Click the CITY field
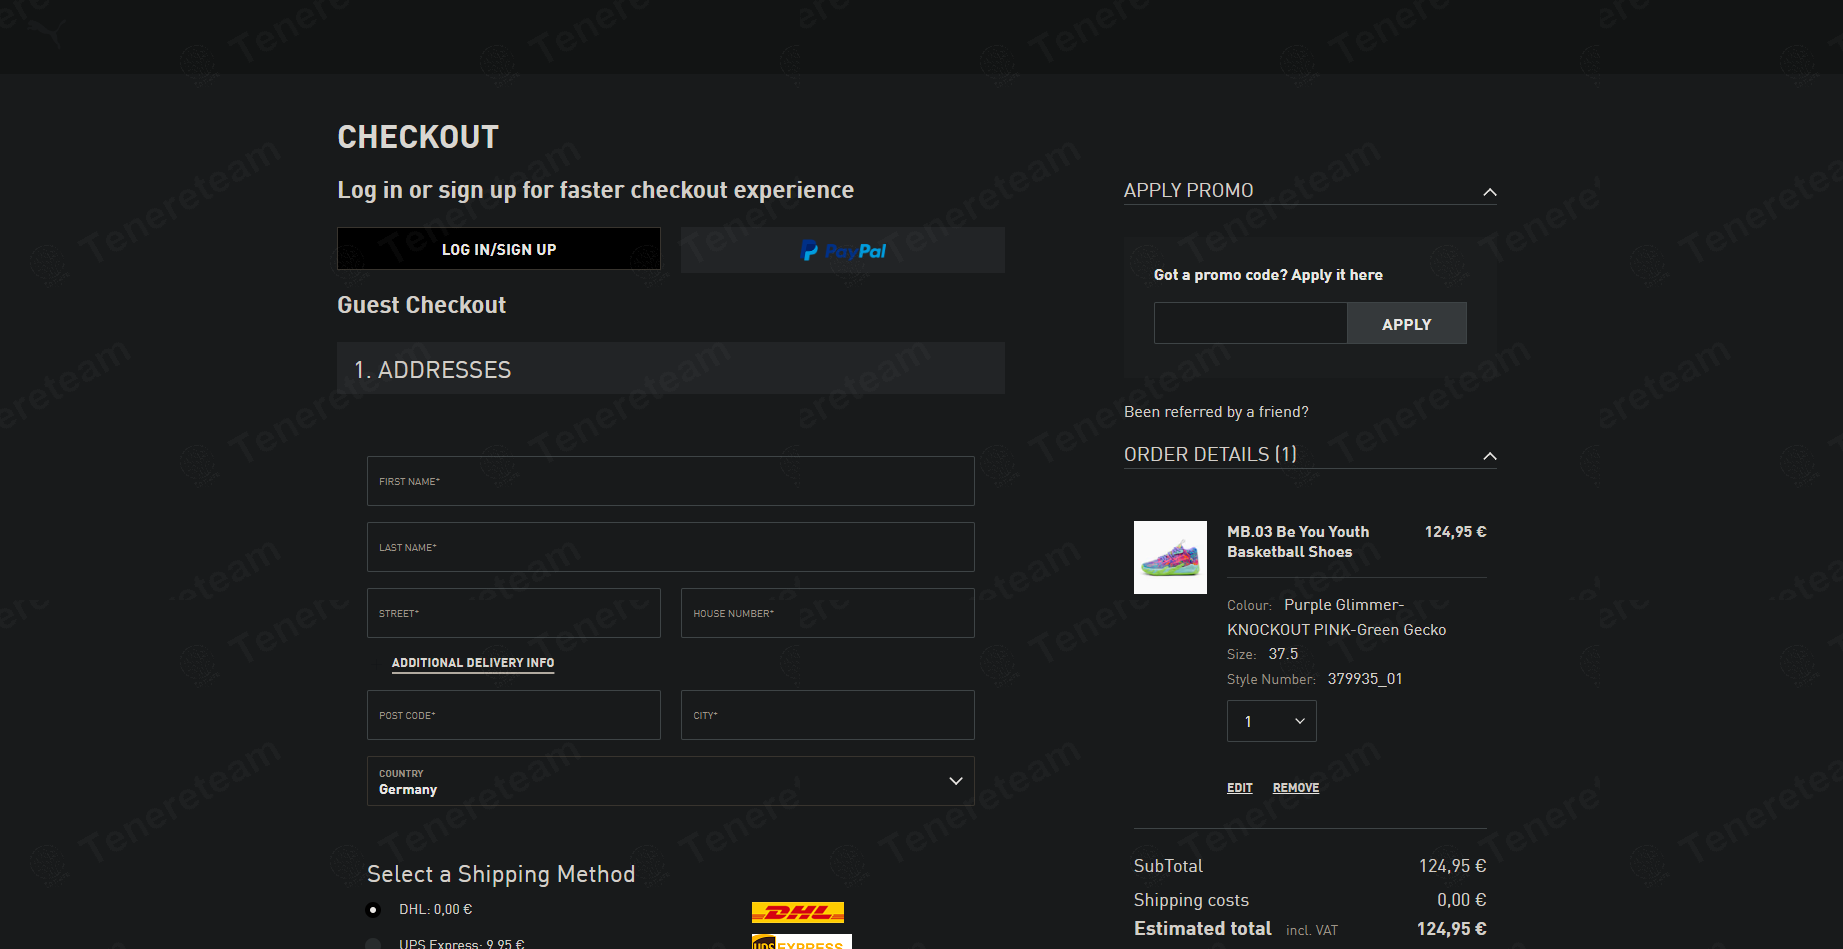 click(x=828, y=715)
